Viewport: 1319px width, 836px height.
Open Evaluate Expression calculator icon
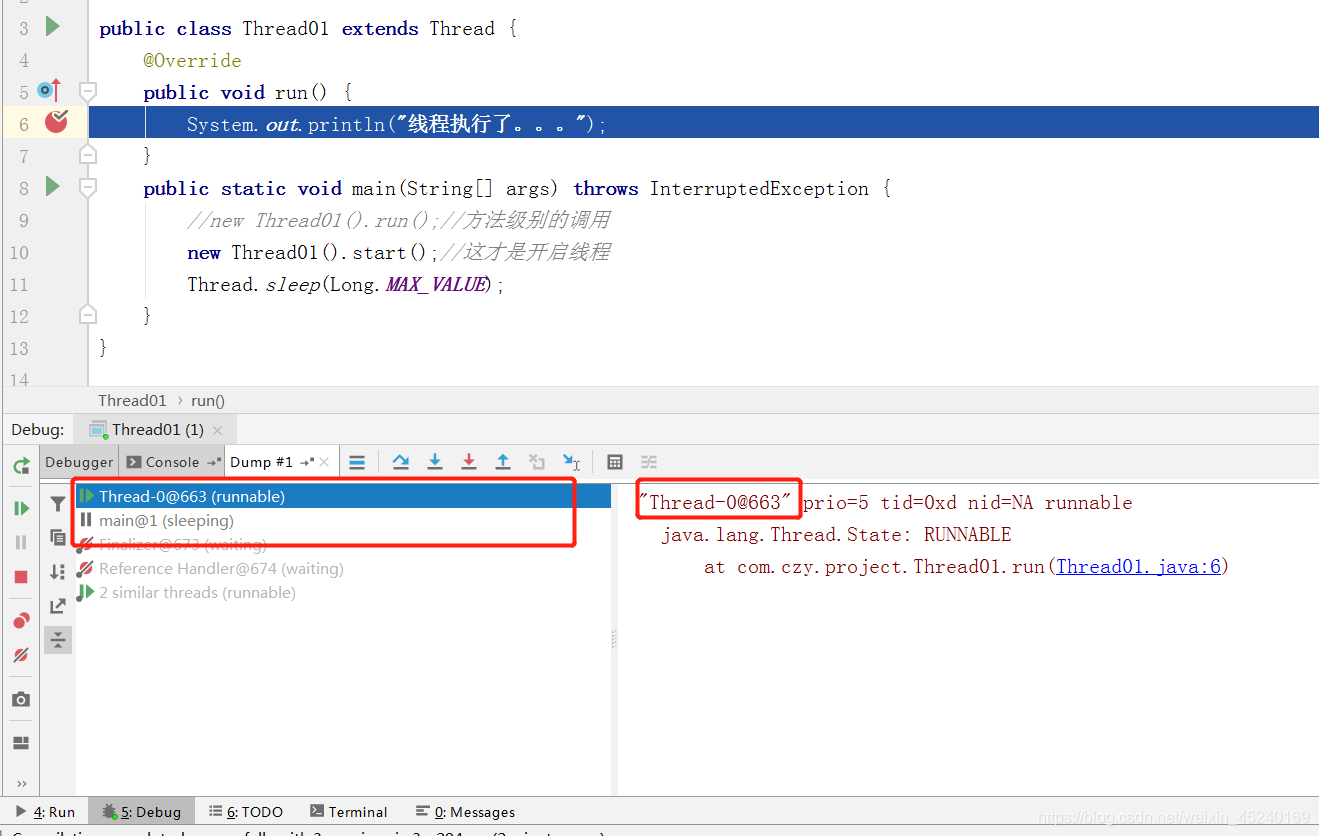[615, 461]
